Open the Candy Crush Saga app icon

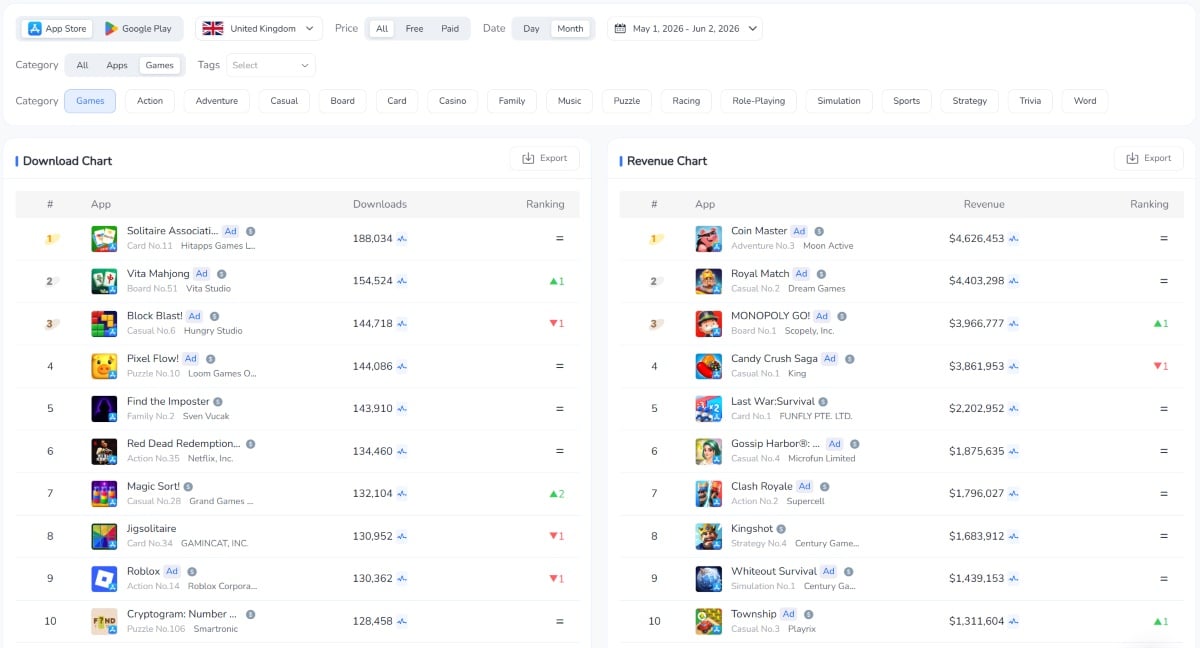point(708,366)
